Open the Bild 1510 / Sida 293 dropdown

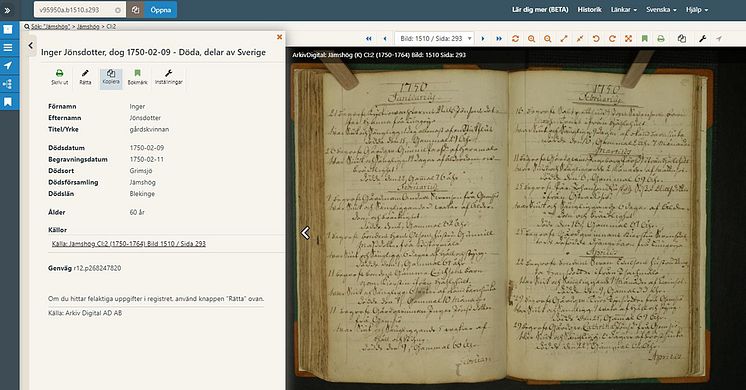[435, 39]
